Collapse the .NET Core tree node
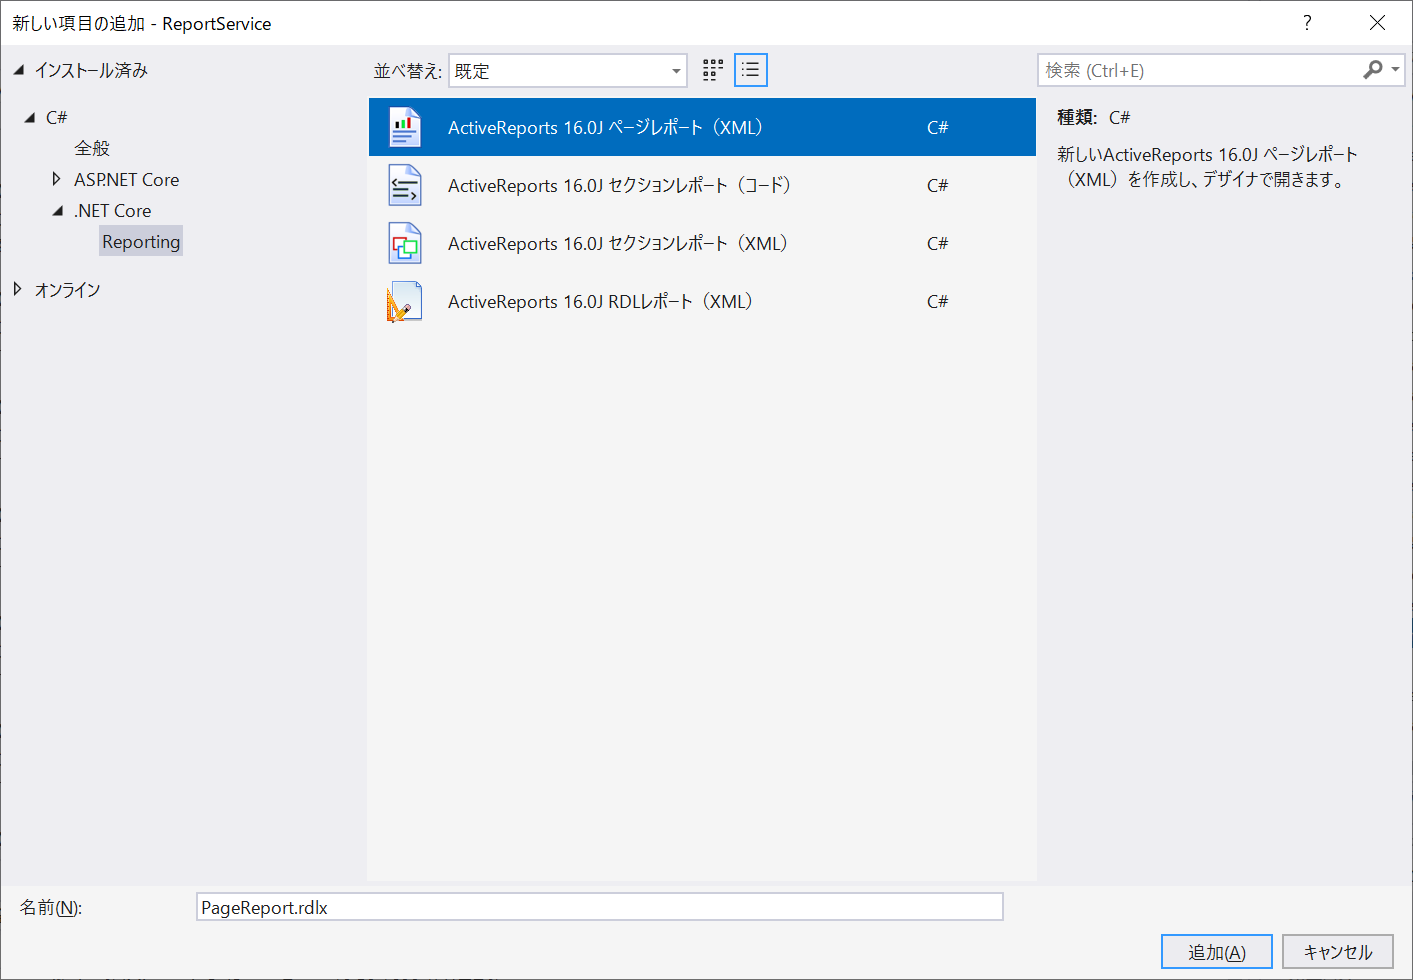 click(58, 211)
